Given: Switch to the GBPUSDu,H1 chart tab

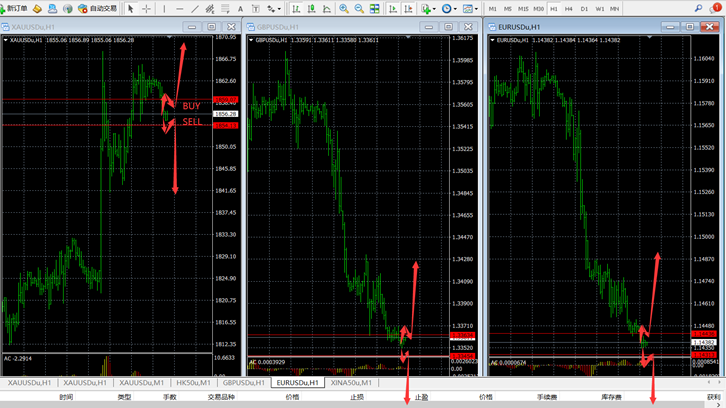Looking at the screenshot, I should tap(243, 382).
